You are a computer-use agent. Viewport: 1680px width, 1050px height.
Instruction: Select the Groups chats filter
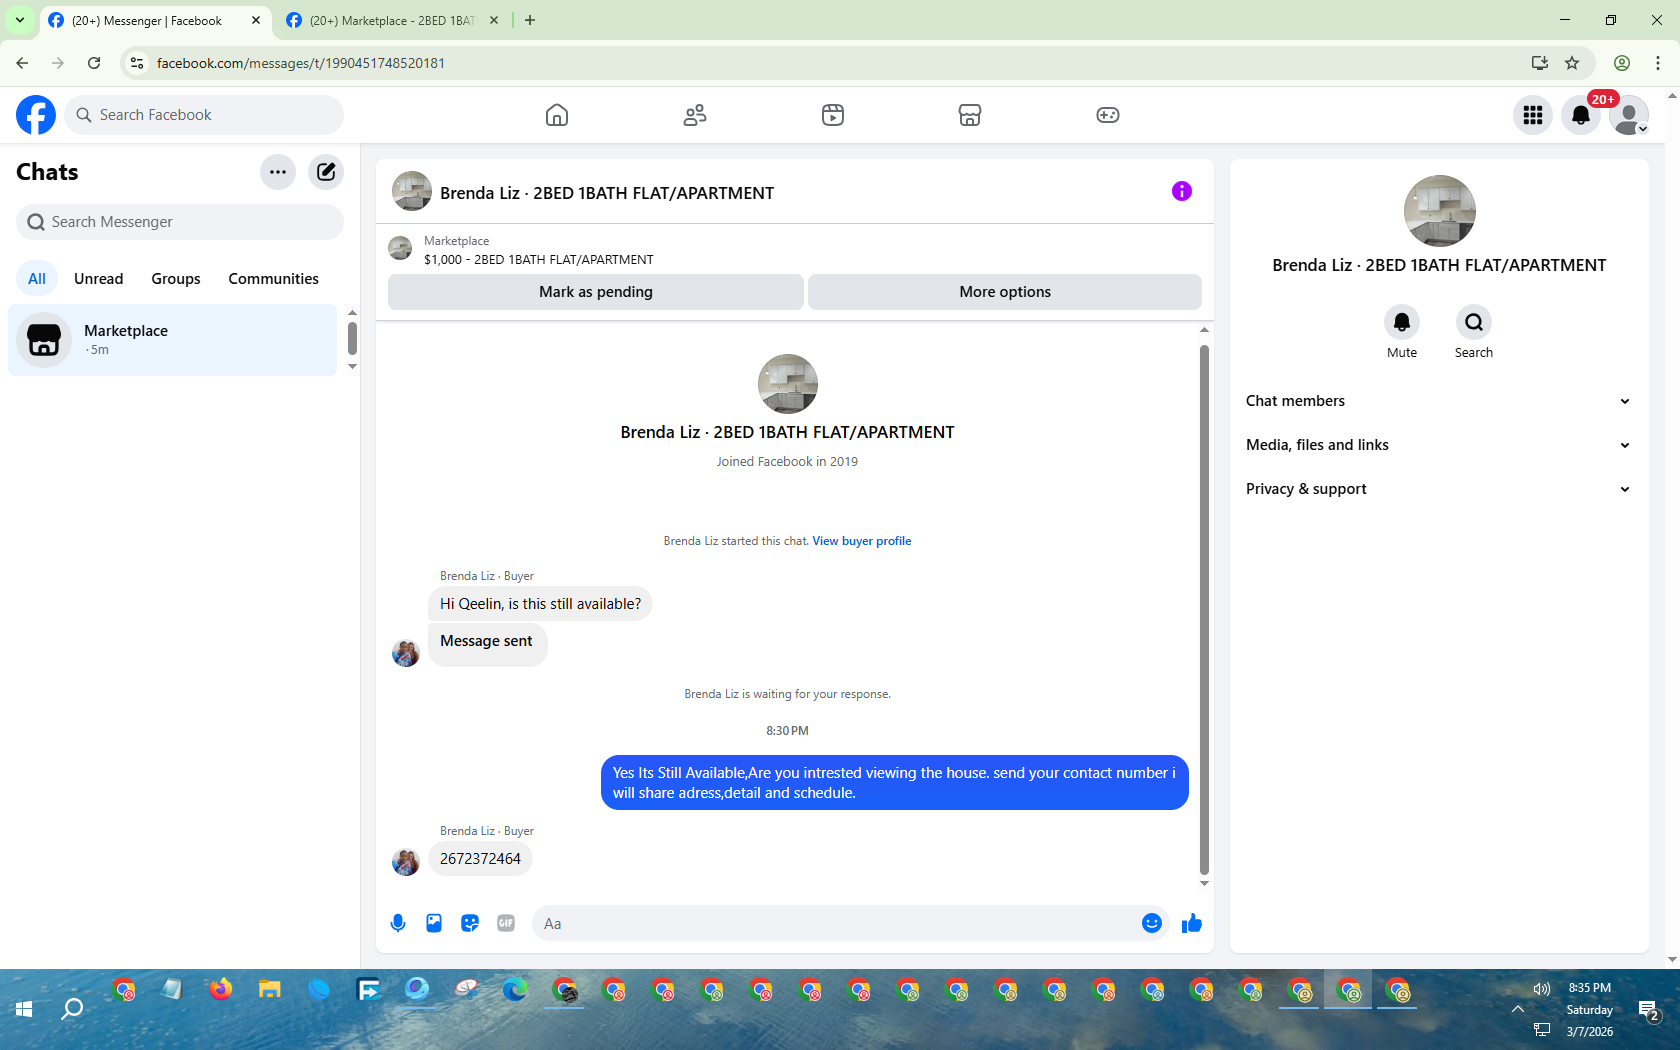[176, 279]
